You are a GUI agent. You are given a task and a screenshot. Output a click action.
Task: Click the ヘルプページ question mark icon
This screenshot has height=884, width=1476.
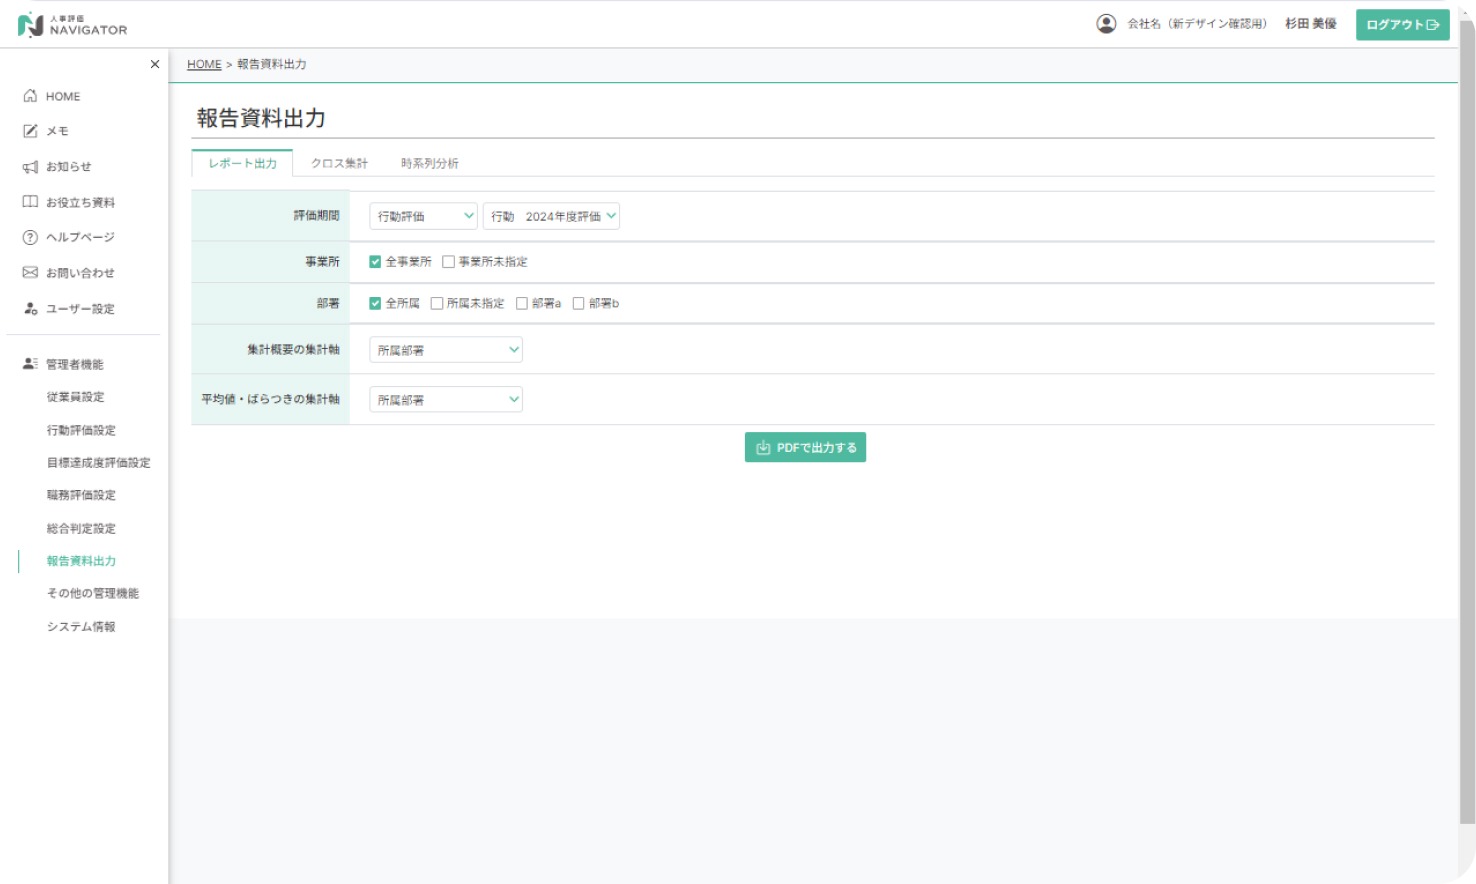[x=30, y=237]
